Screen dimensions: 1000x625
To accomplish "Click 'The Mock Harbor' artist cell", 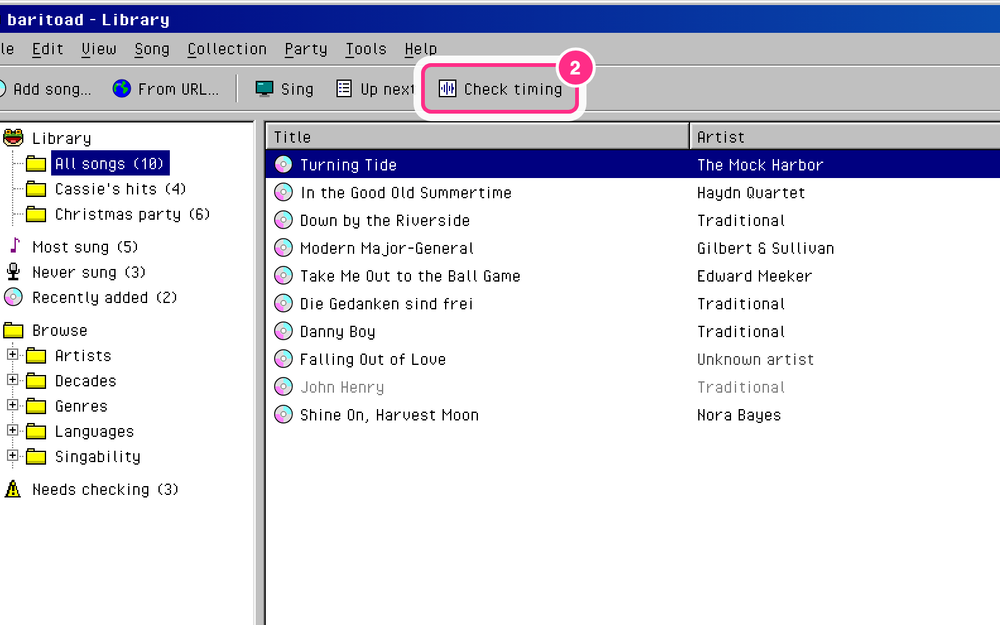I will click(x=760, y=165).
